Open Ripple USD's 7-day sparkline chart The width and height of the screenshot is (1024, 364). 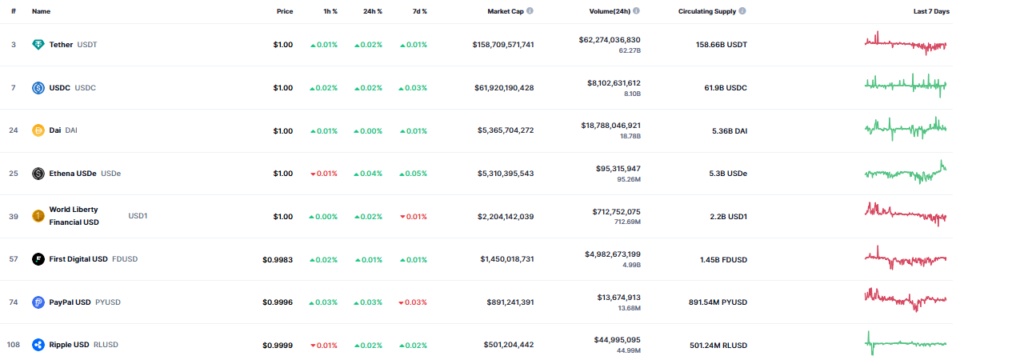pos(905,343)
